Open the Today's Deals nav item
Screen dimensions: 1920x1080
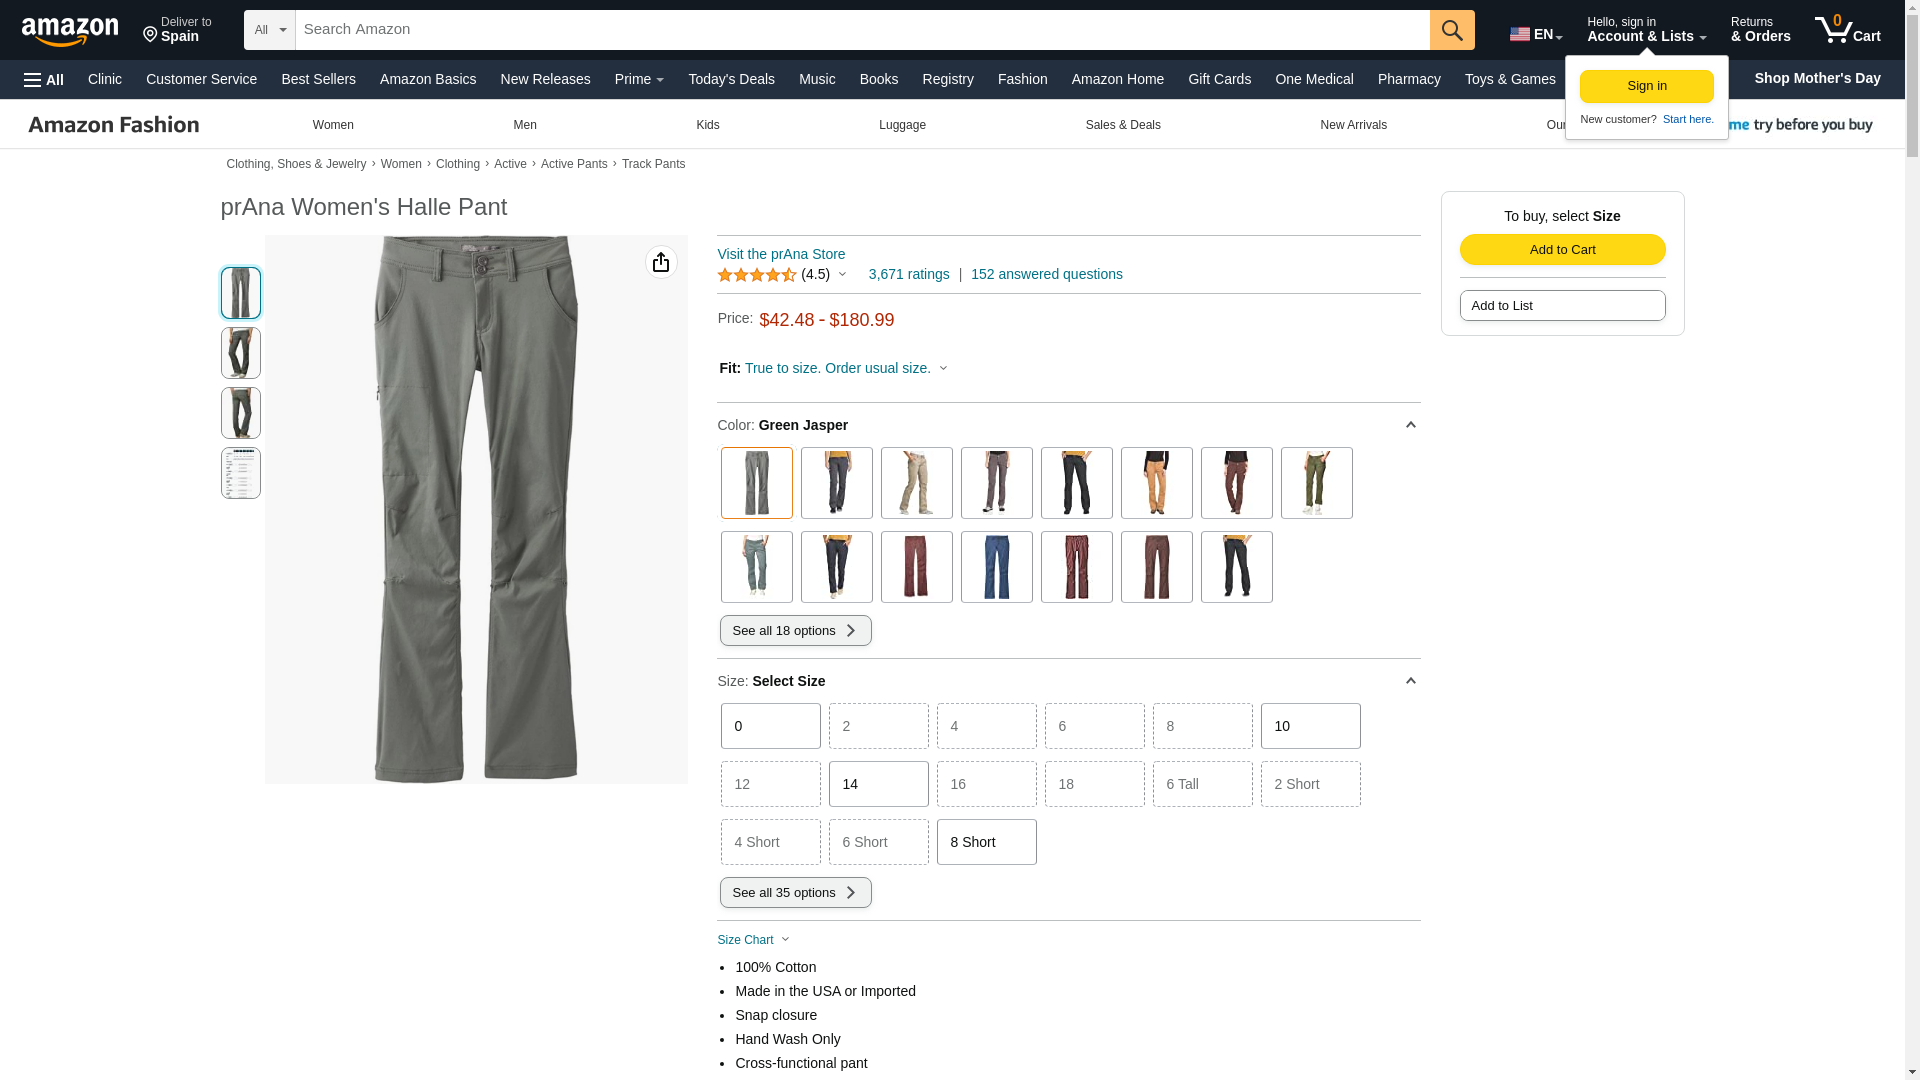(731, 79)
